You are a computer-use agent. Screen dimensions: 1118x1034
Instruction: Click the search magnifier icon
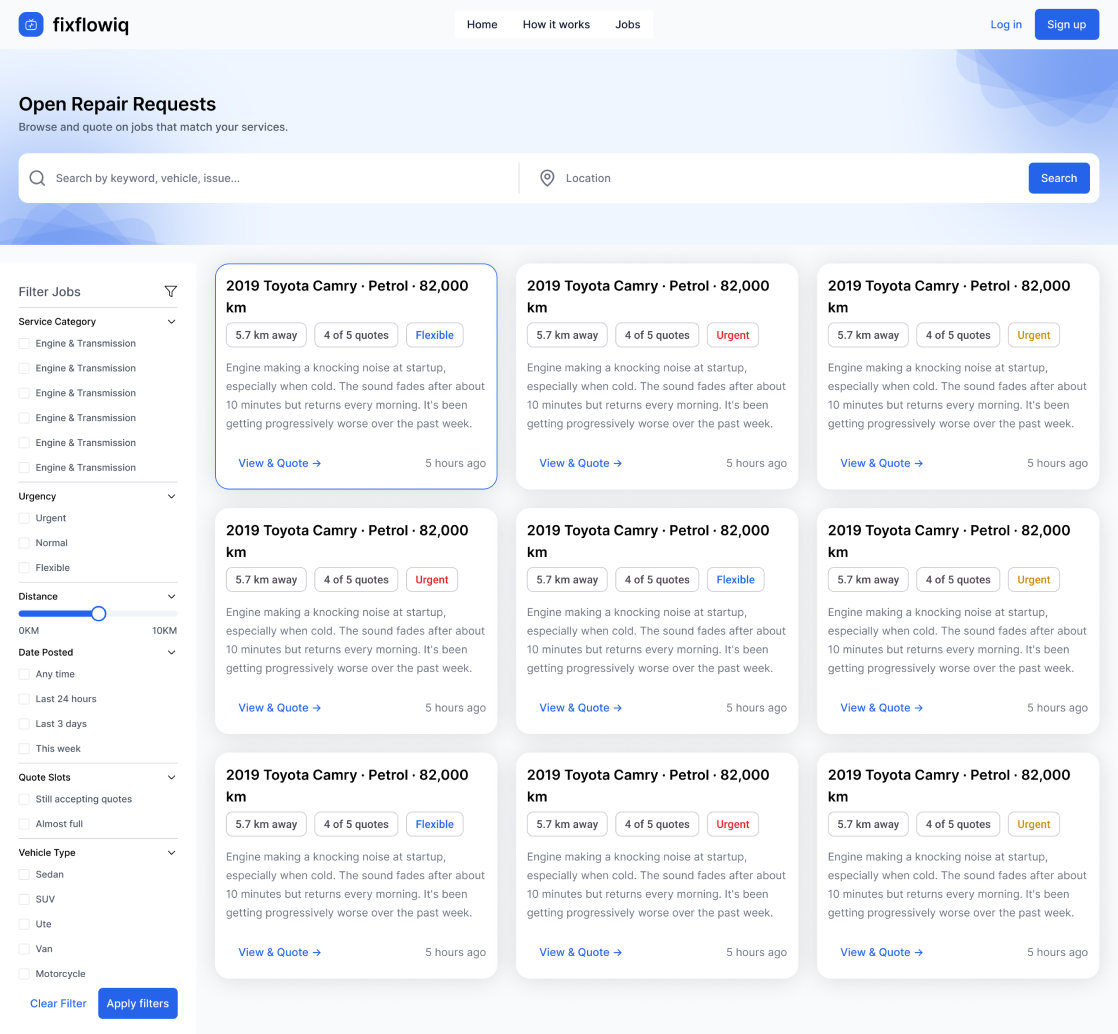click(x=37, y=178)
